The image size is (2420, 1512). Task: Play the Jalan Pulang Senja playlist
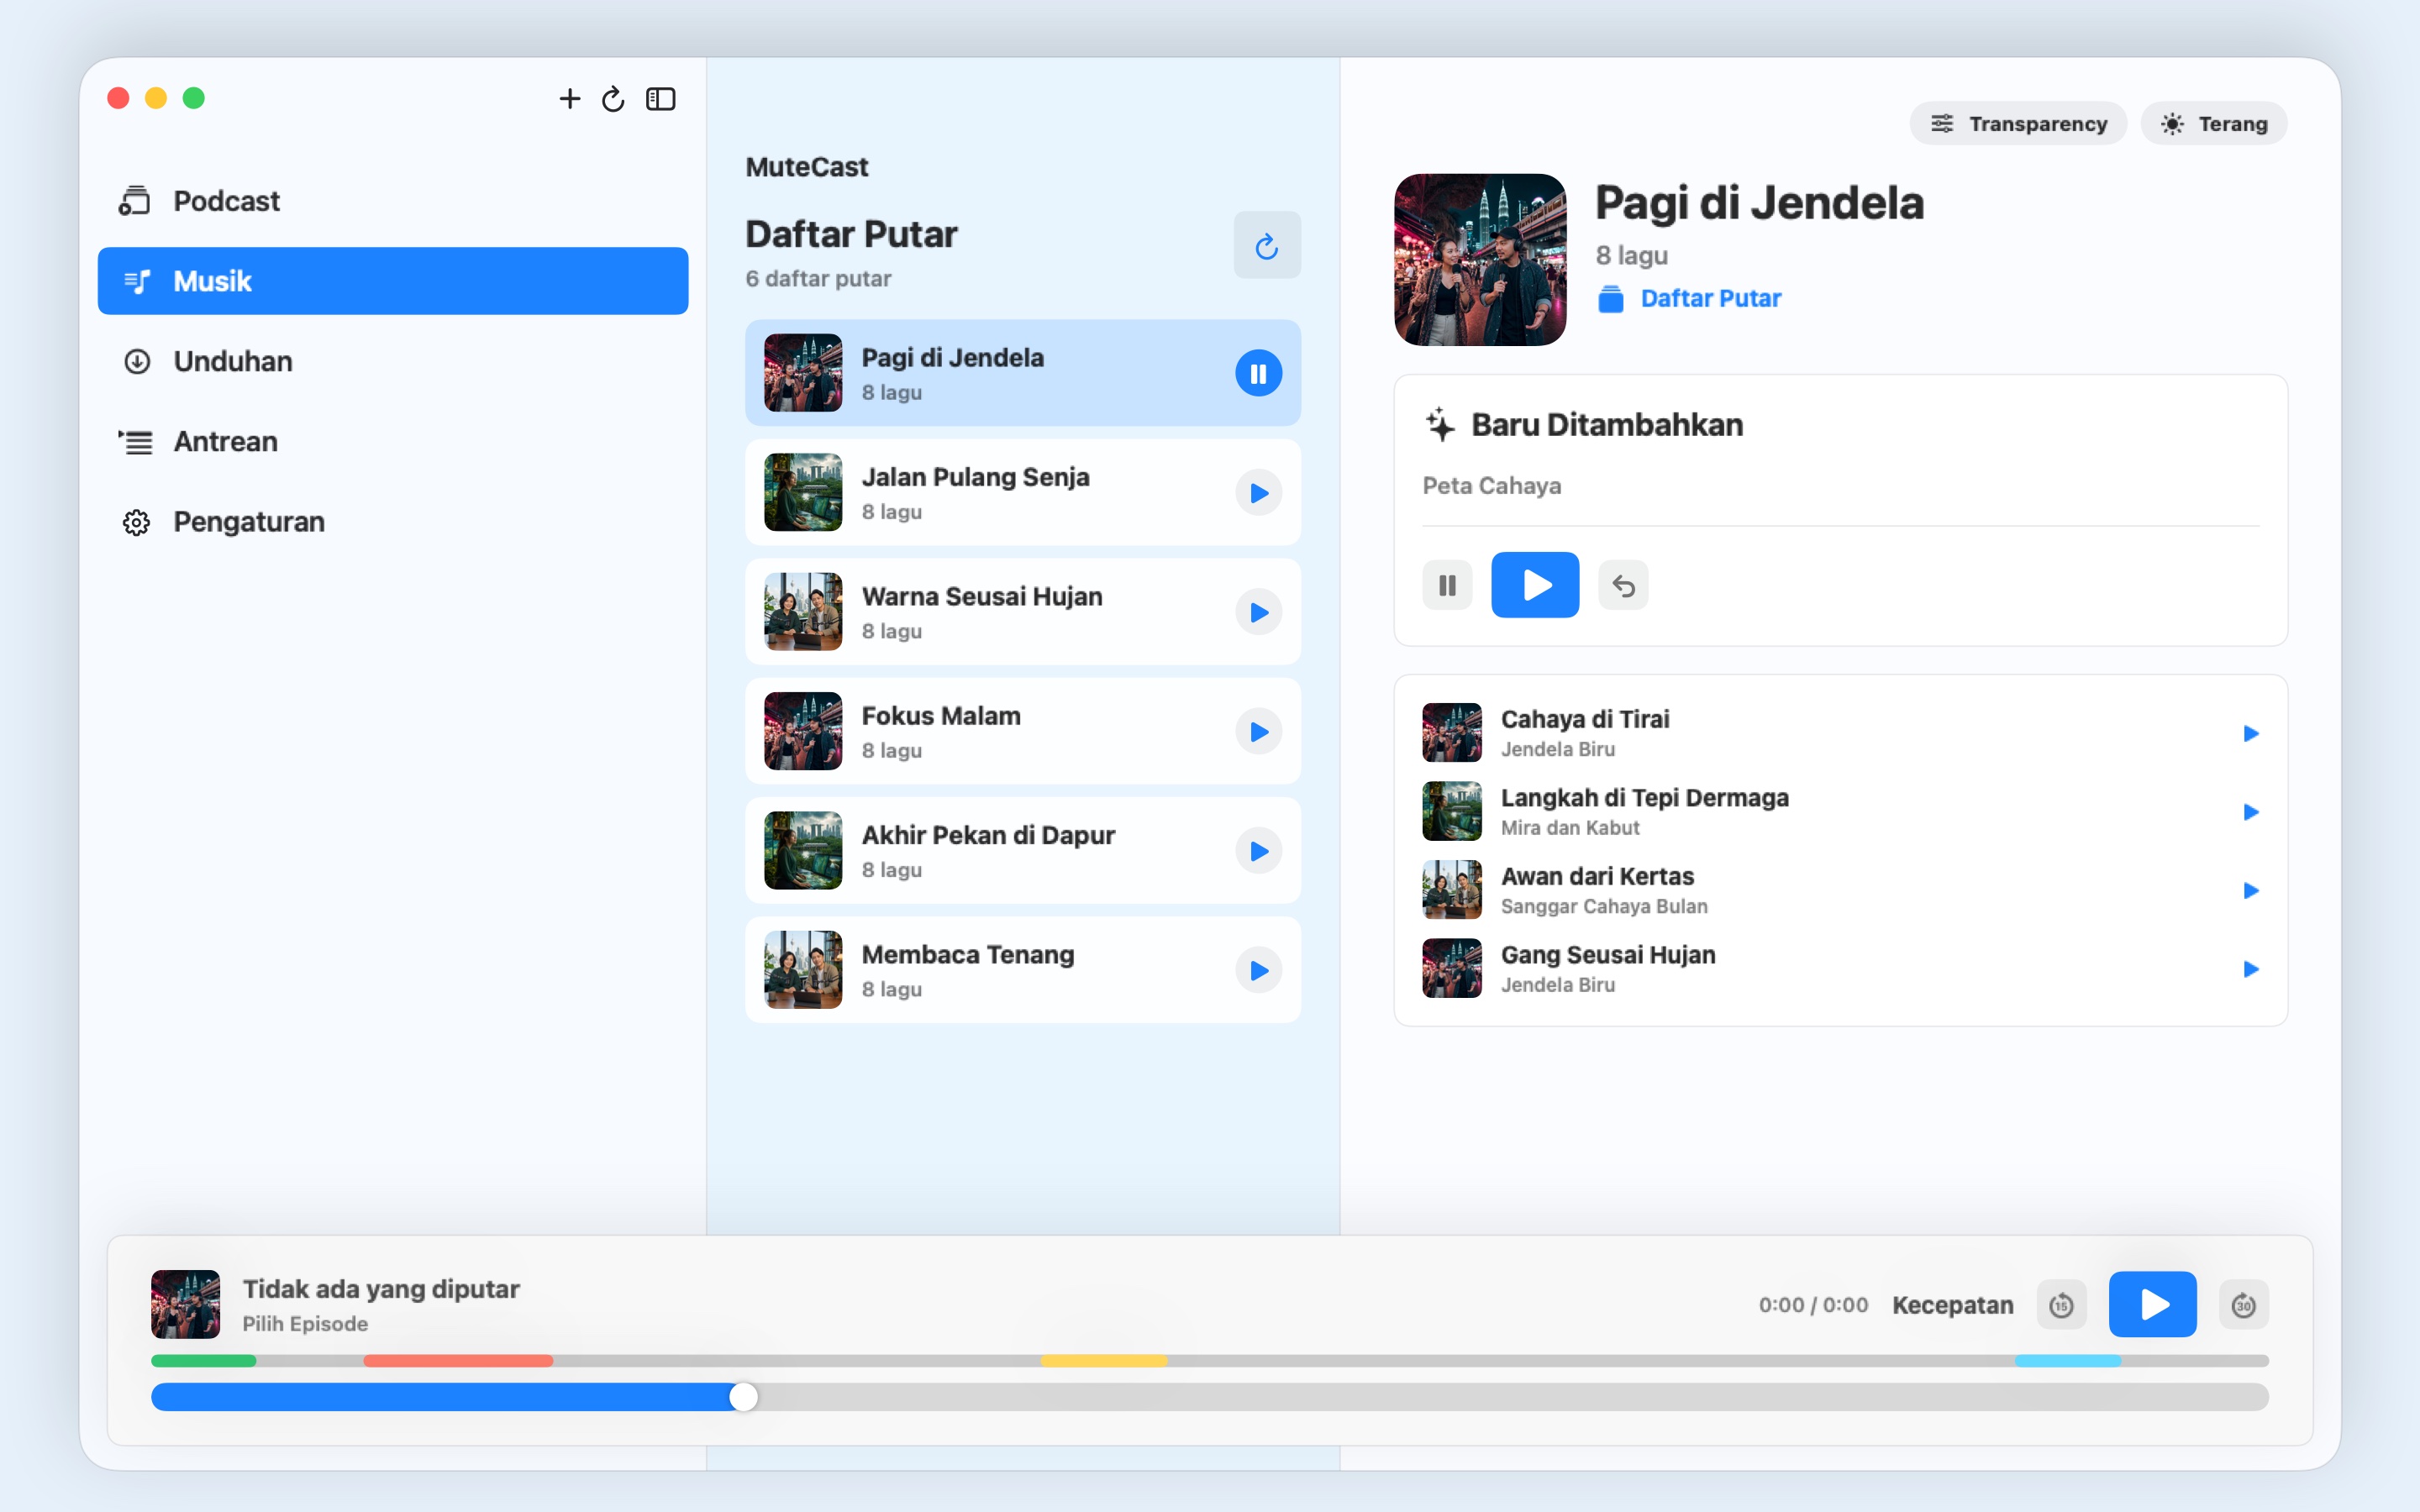click(1259, 492)
